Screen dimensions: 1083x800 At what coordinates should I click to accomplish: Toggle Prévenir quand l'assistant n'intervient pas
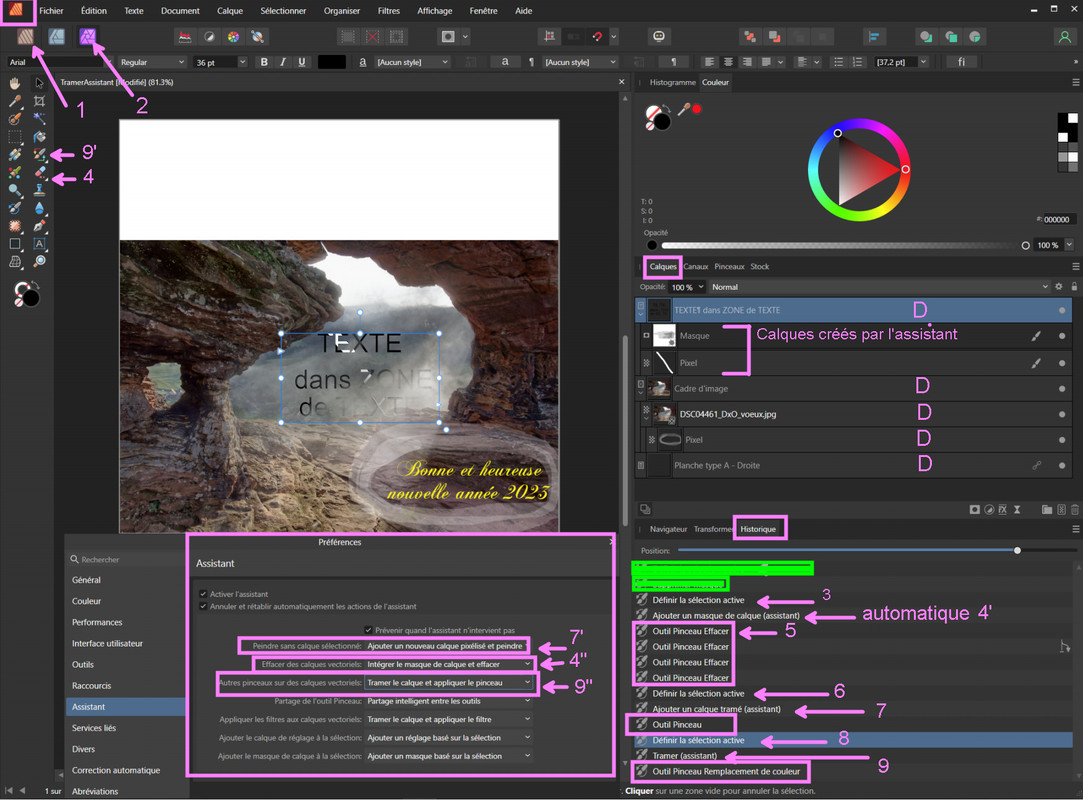(x=368, y=630)
